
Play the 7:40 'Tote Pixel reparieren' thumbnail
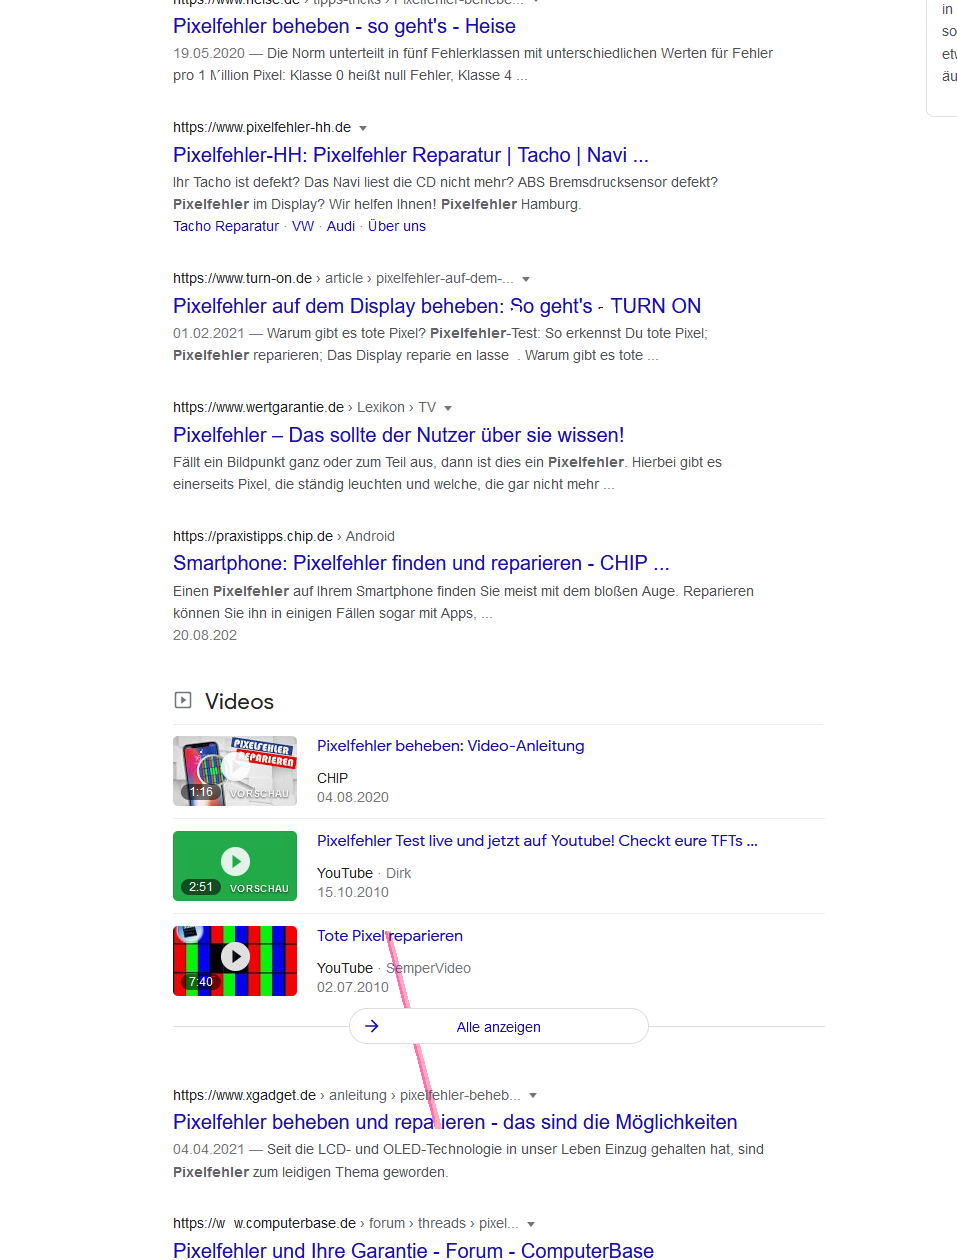pos(235,961)
